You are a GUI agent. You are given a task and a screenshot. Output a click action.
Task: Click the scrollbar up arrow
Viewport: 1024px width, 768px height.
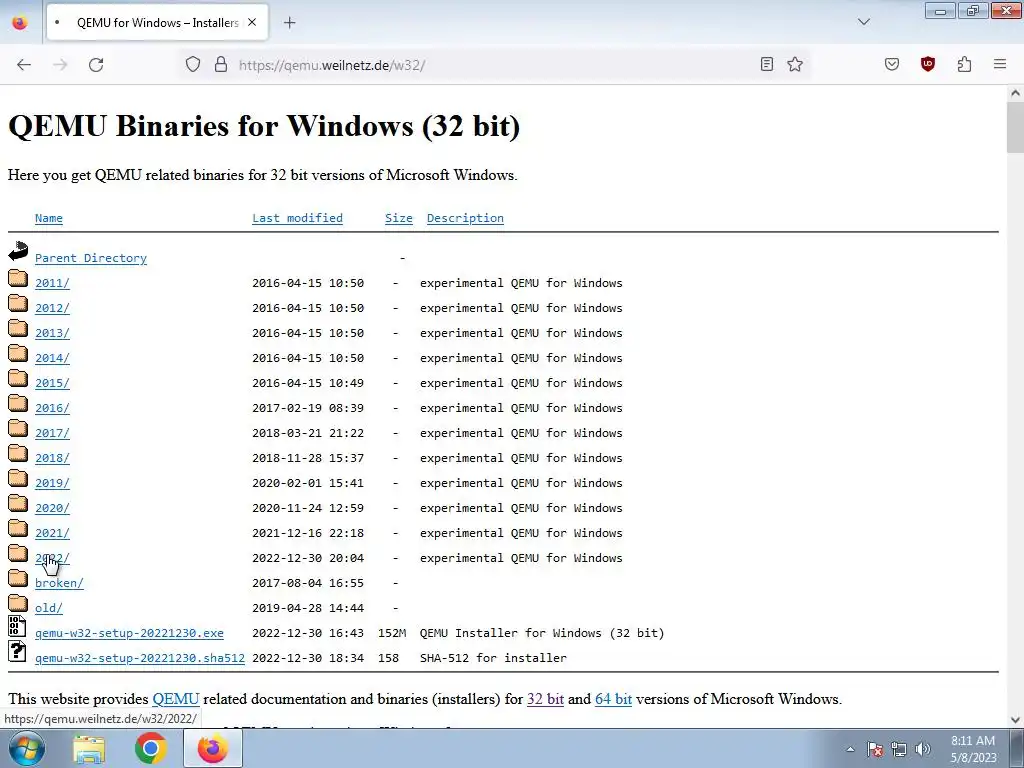point(1015,93)
